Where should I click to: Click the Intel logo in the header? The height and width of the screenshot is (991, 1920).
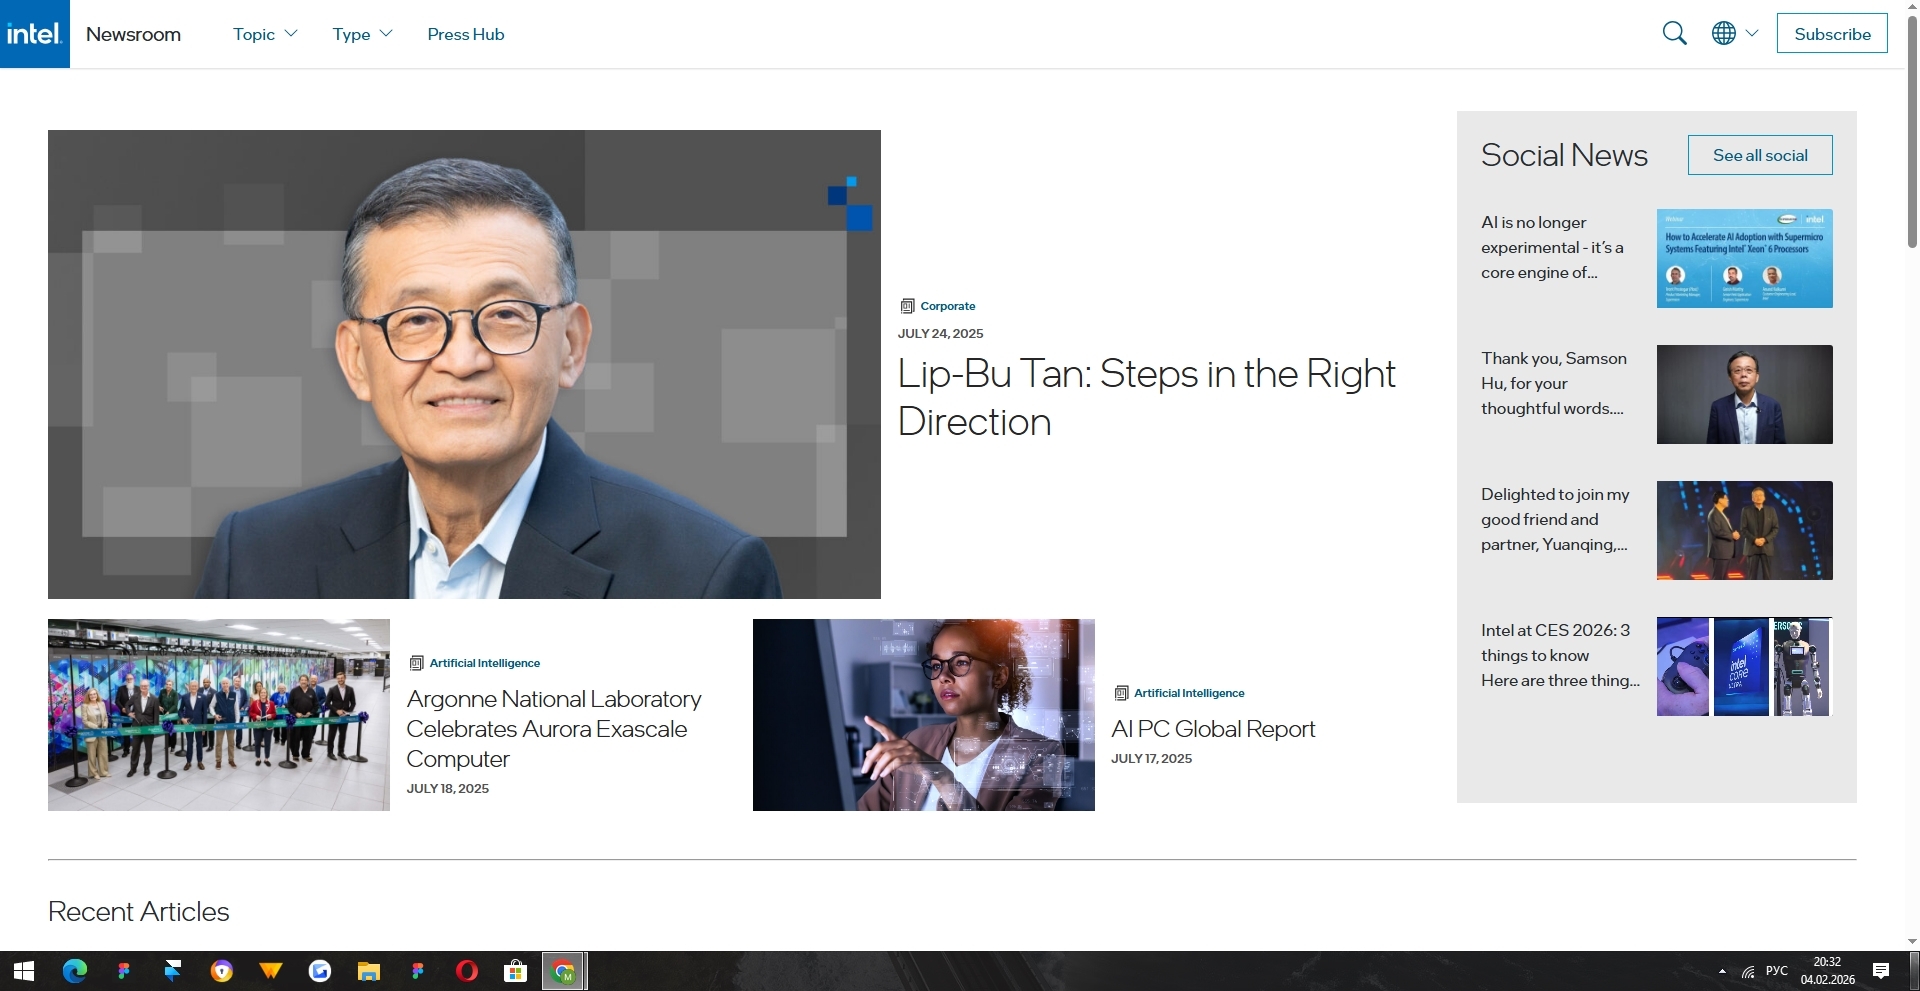point(35,34)
